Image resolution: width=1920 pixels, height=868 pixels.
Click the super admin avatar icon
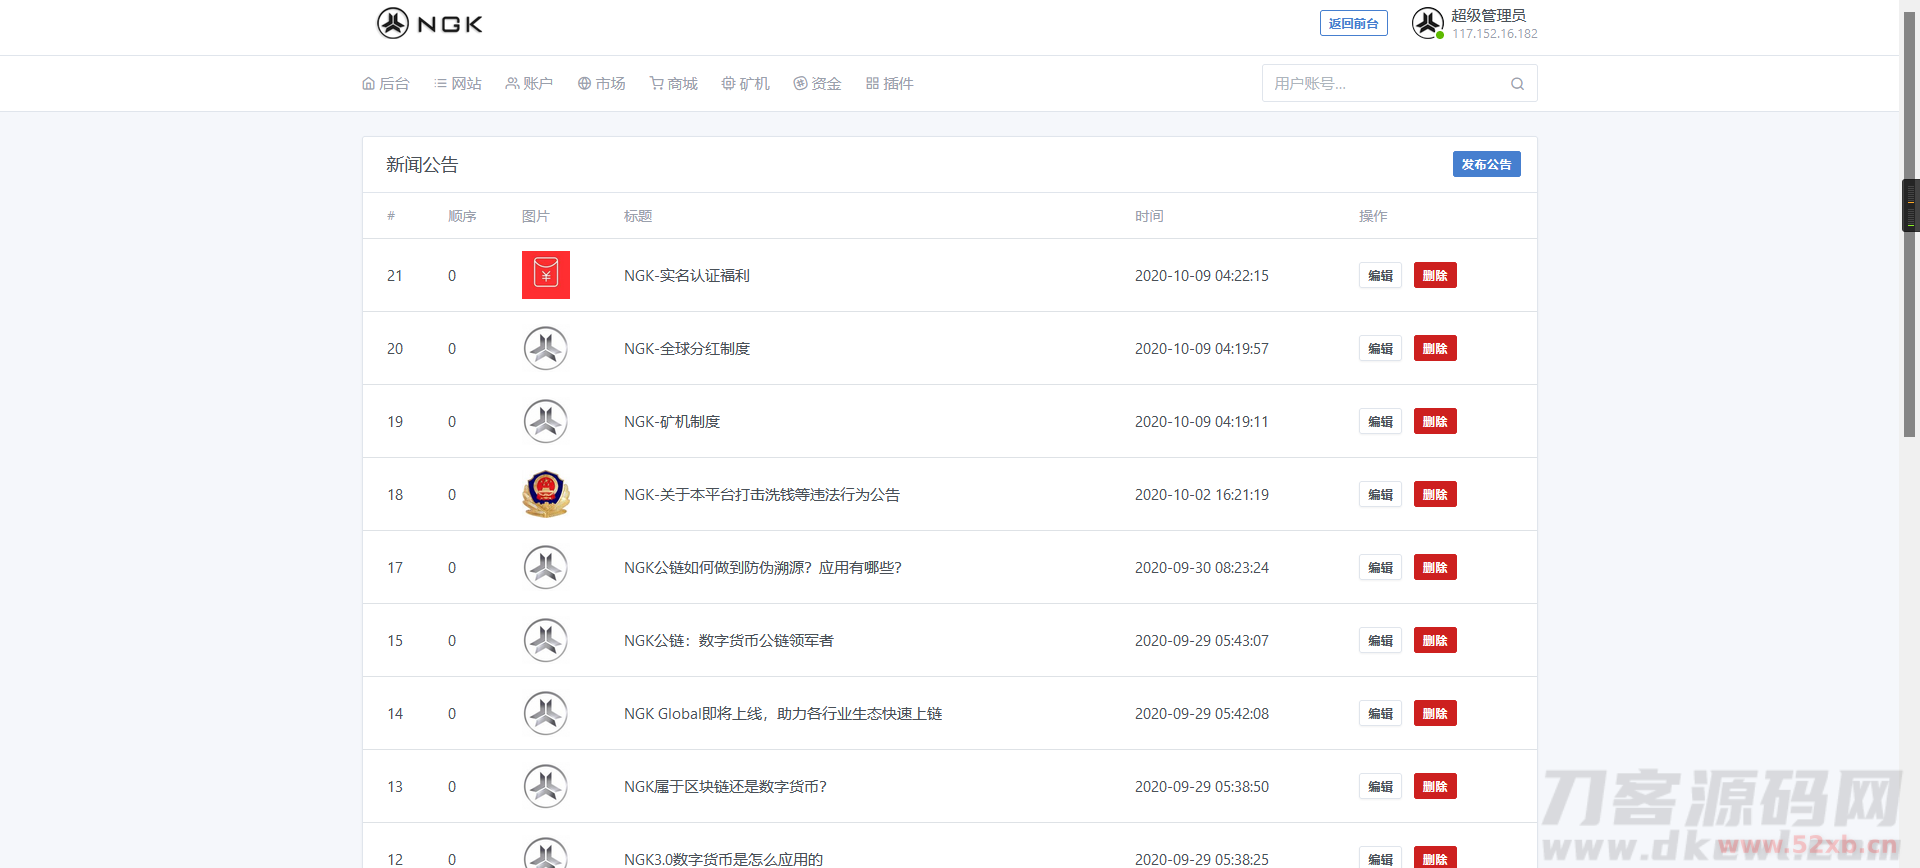[x=1427, y=23]
